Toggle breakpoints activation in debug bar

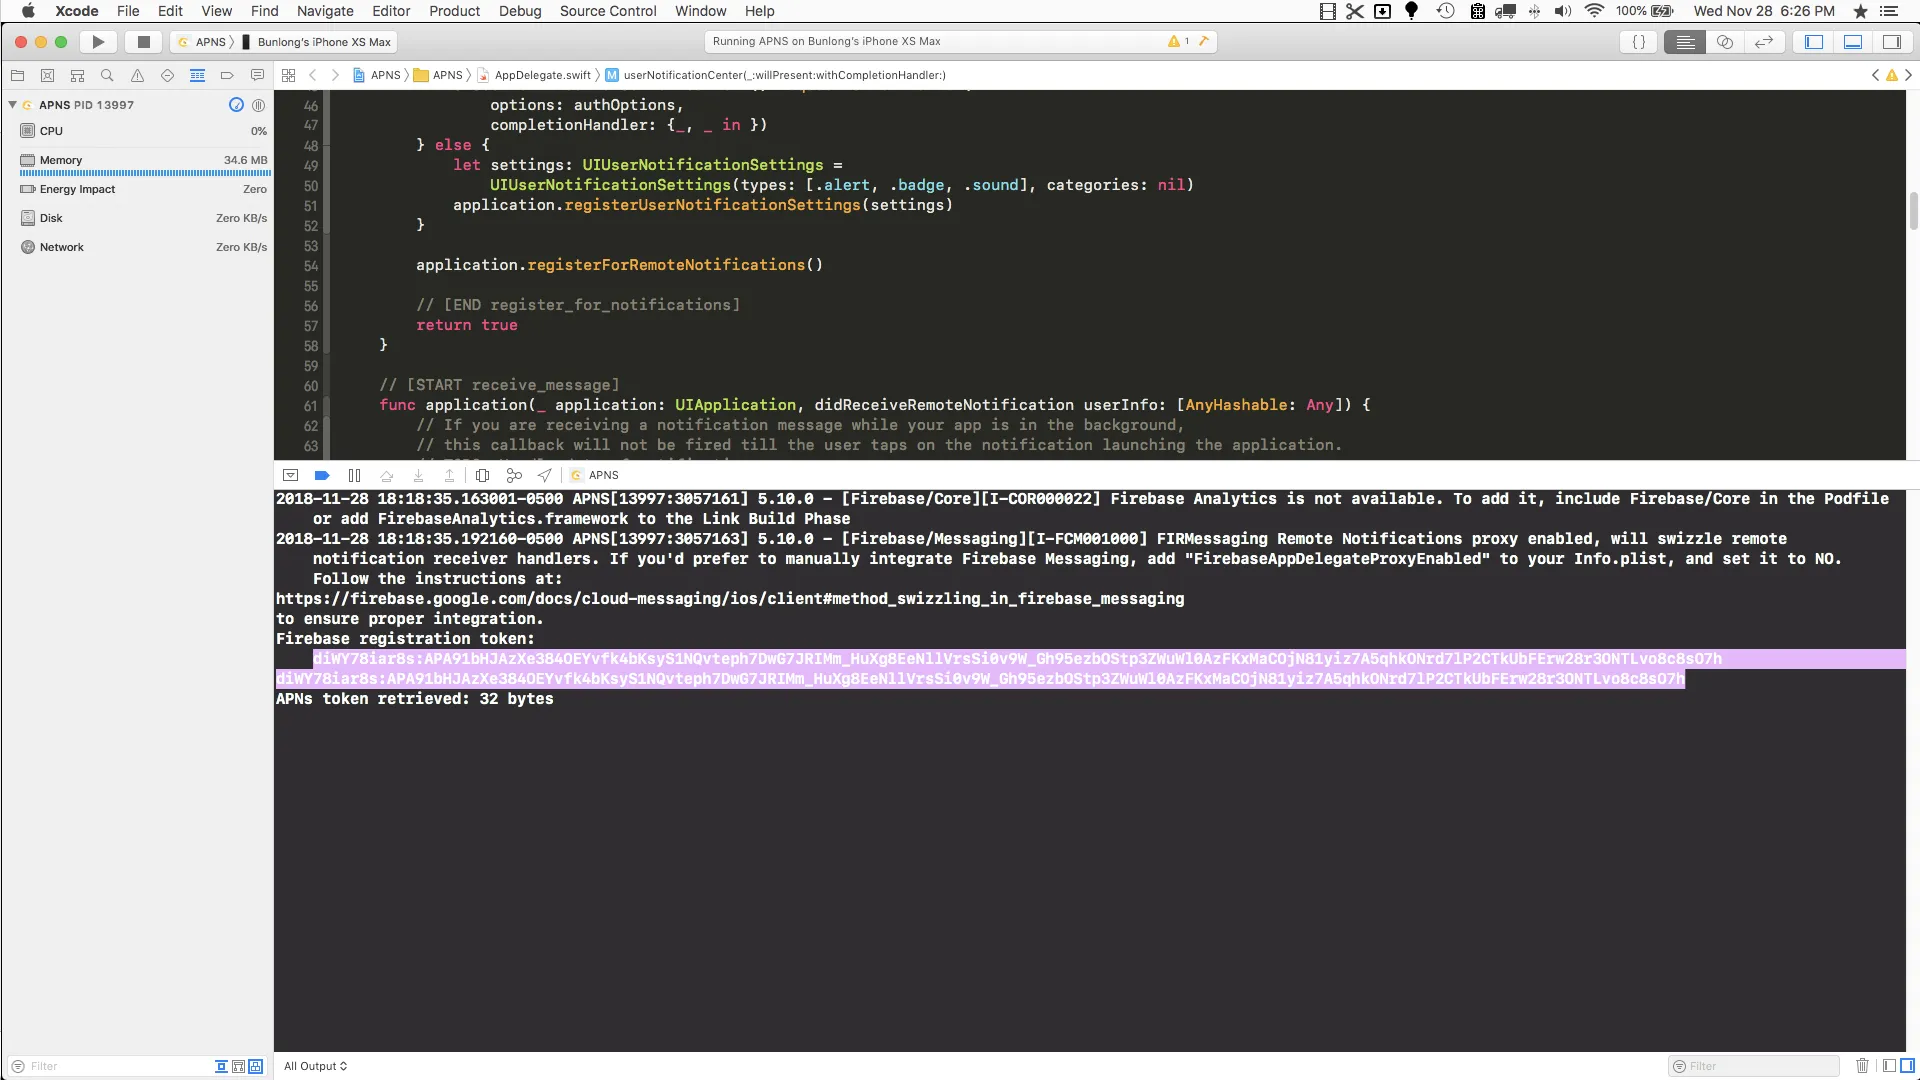pyautogui.click(x=322, y=475)
